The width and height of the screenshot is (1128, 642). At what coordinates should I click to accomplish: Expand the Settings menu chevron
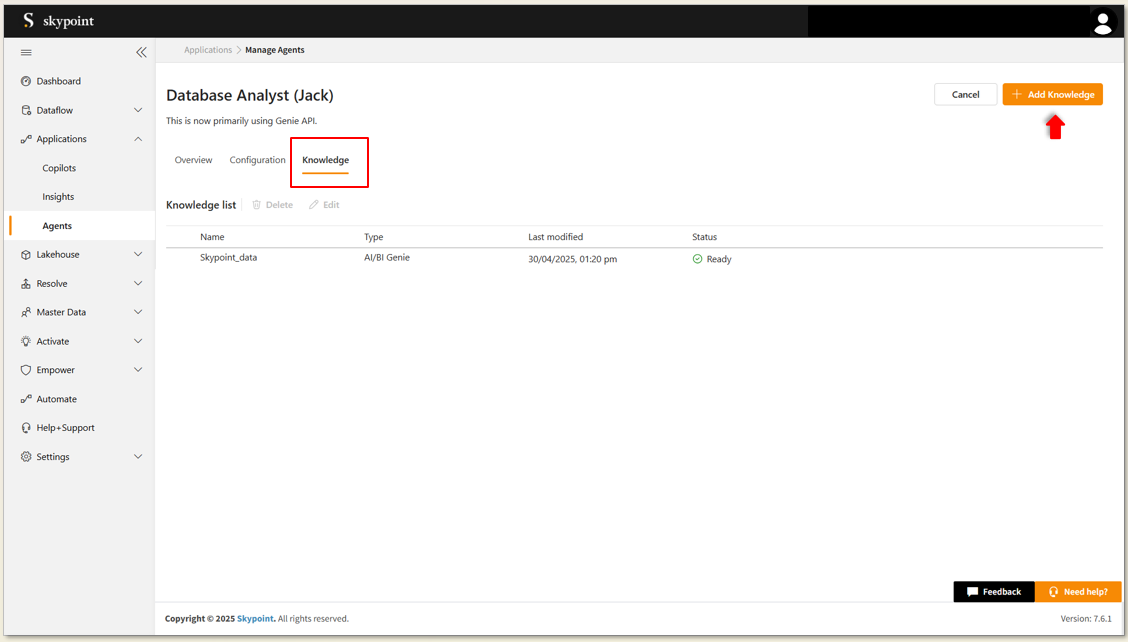click(138, 457)
